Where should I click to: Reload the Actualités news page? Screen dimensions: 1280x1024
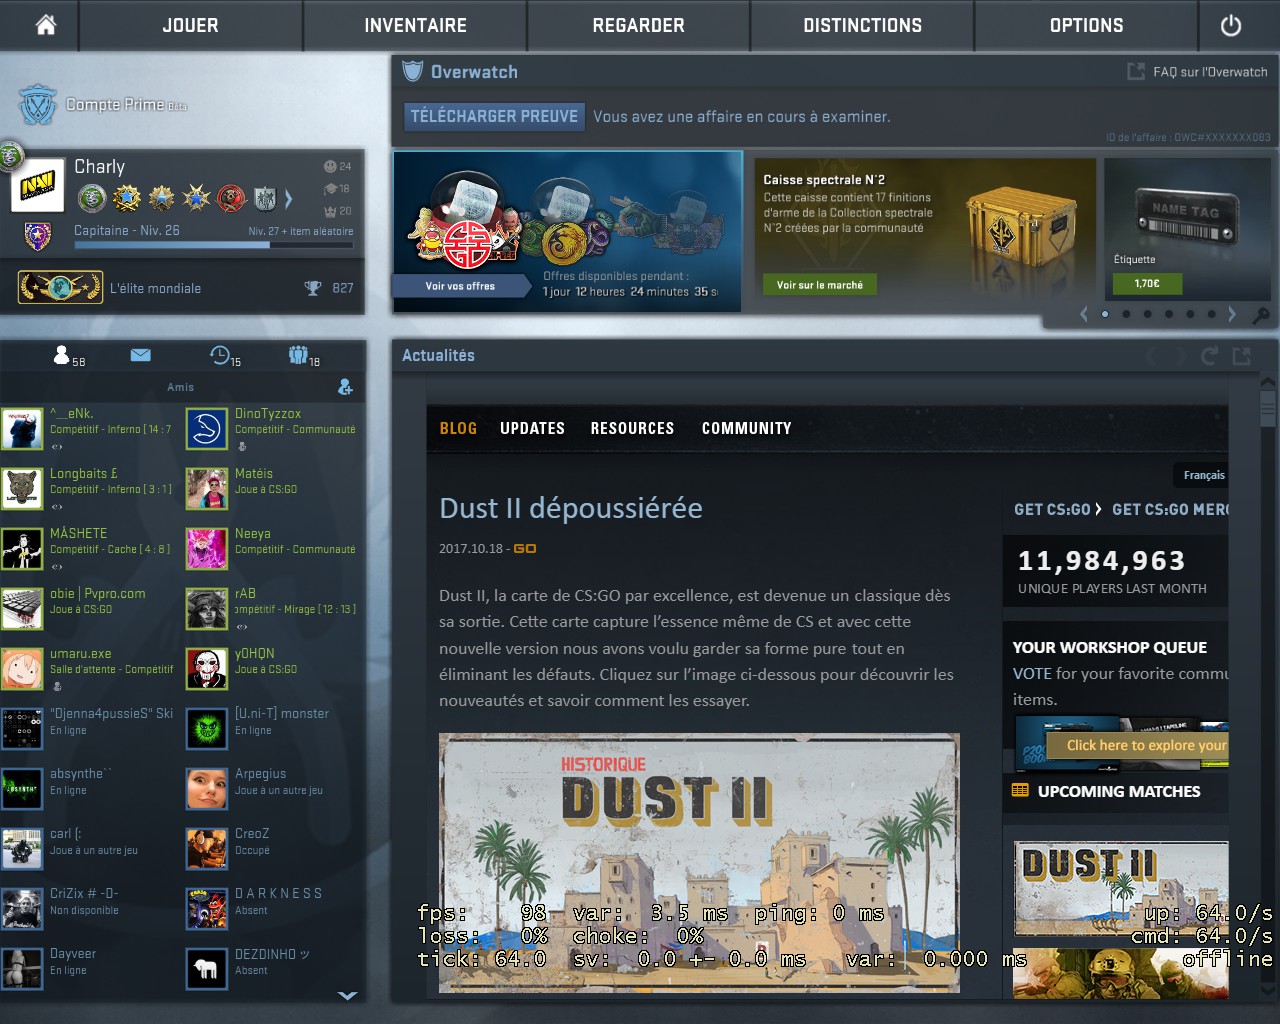pos(1210,356)
